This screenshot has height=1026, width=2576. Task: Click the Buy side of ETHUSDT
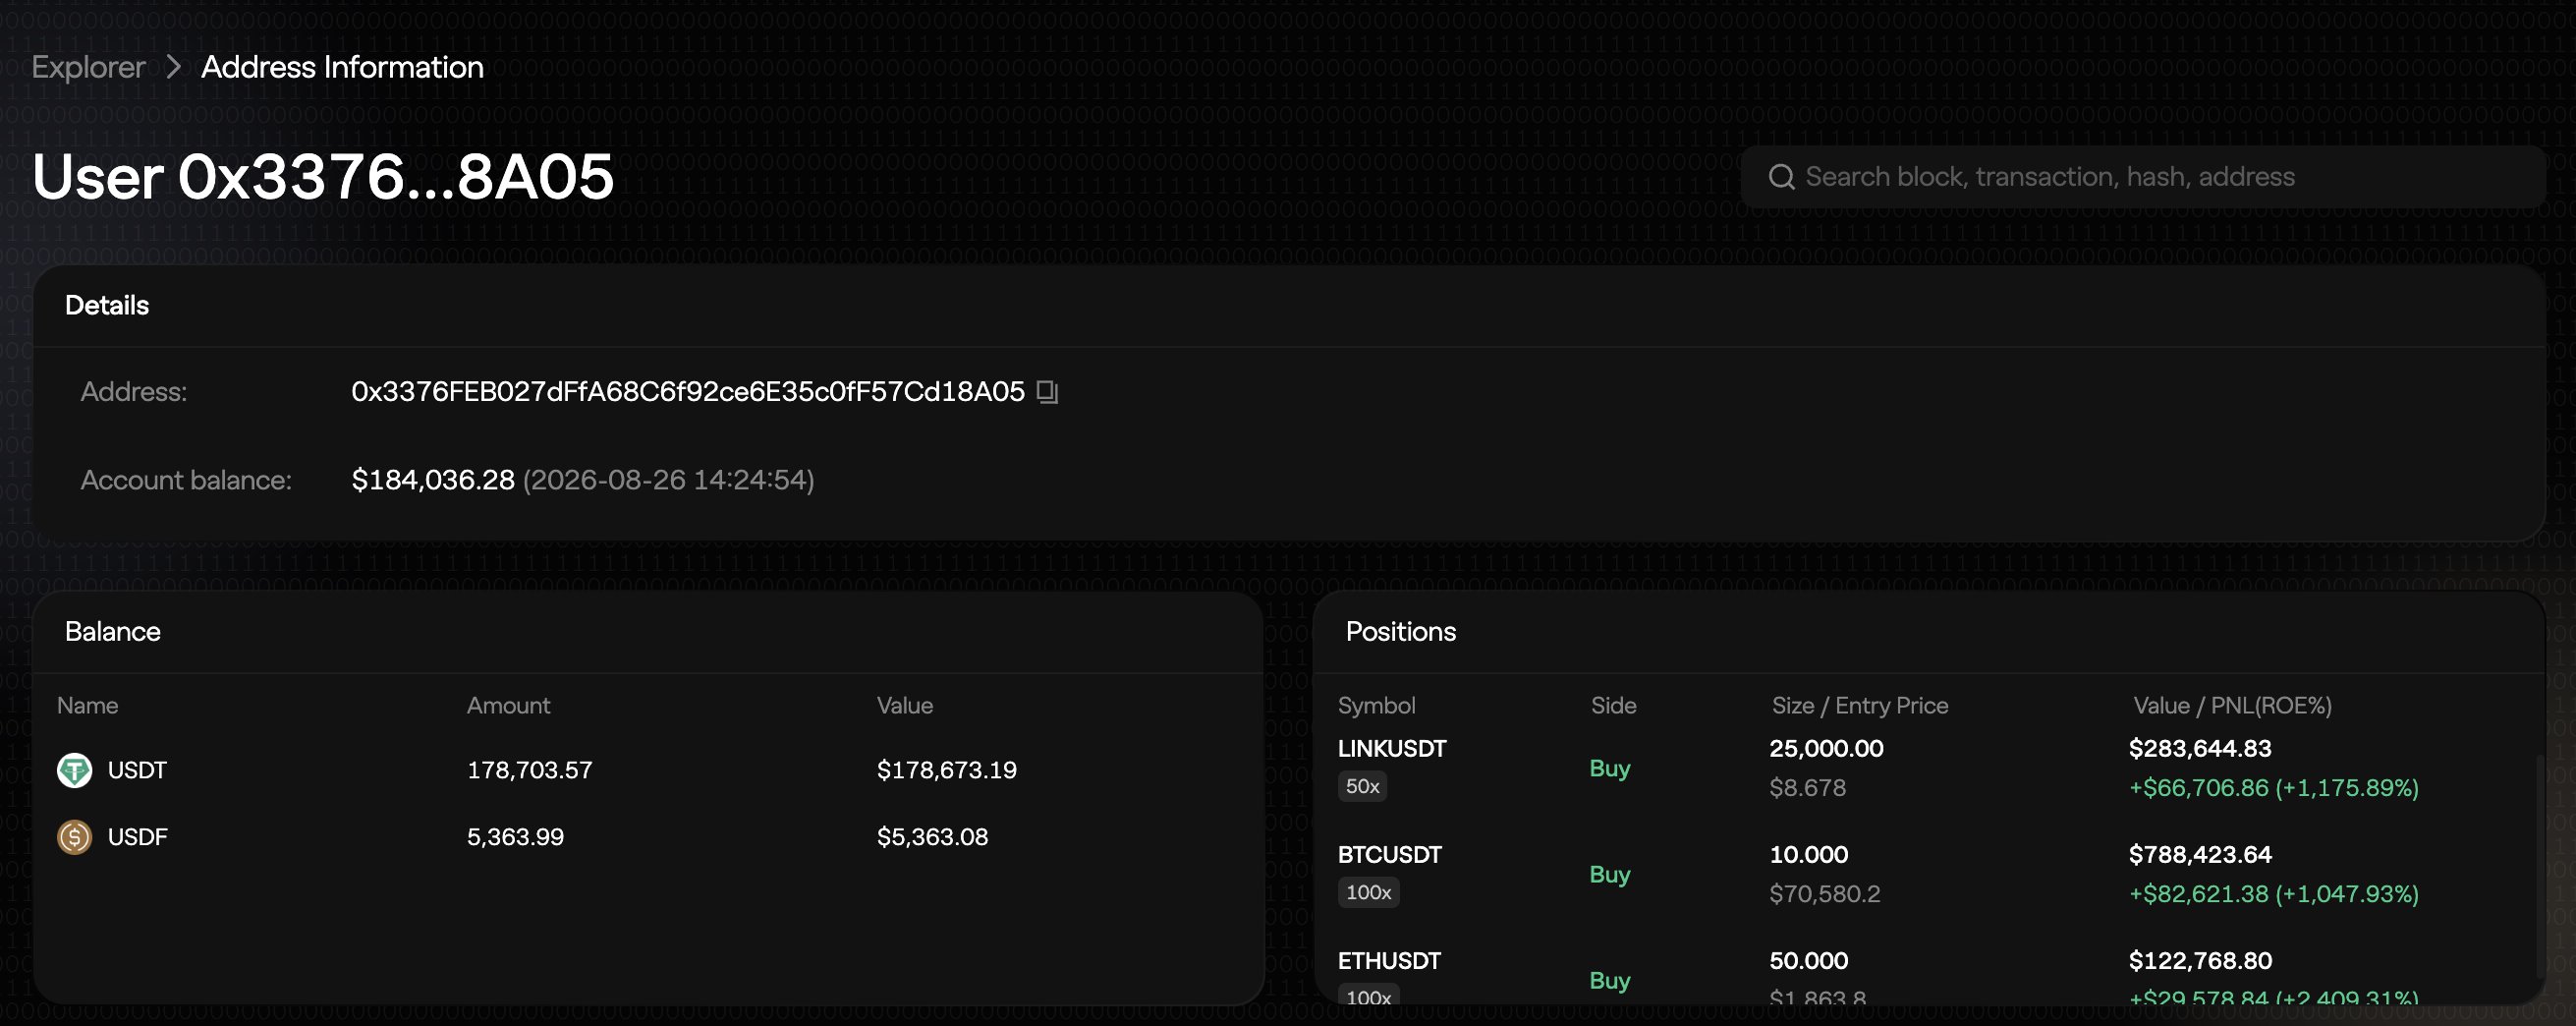click(1609, 981)
